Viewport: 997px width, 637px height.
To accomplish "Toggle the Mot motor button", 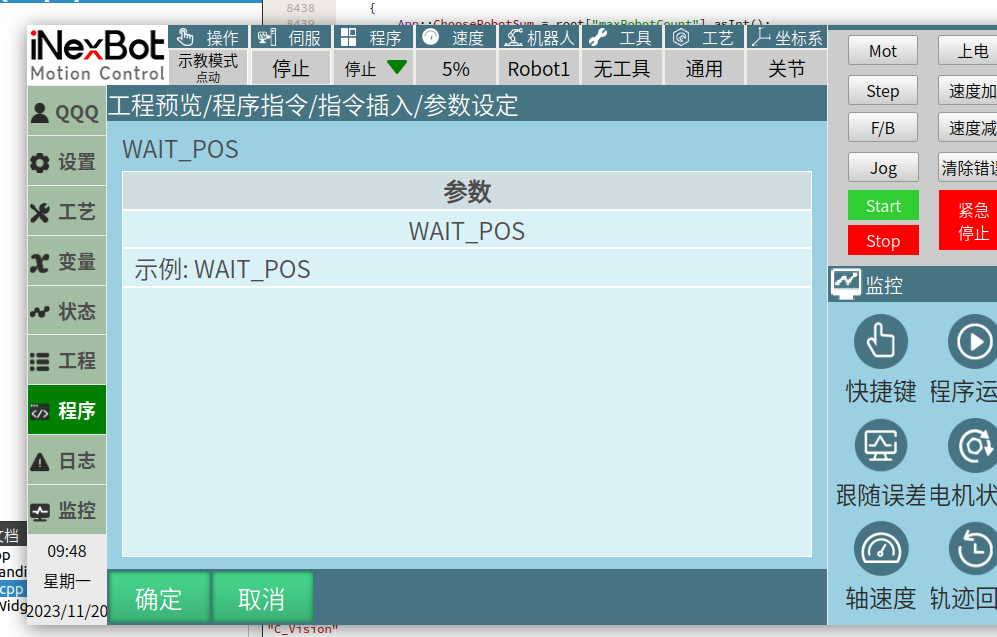I will coord(882,51).
